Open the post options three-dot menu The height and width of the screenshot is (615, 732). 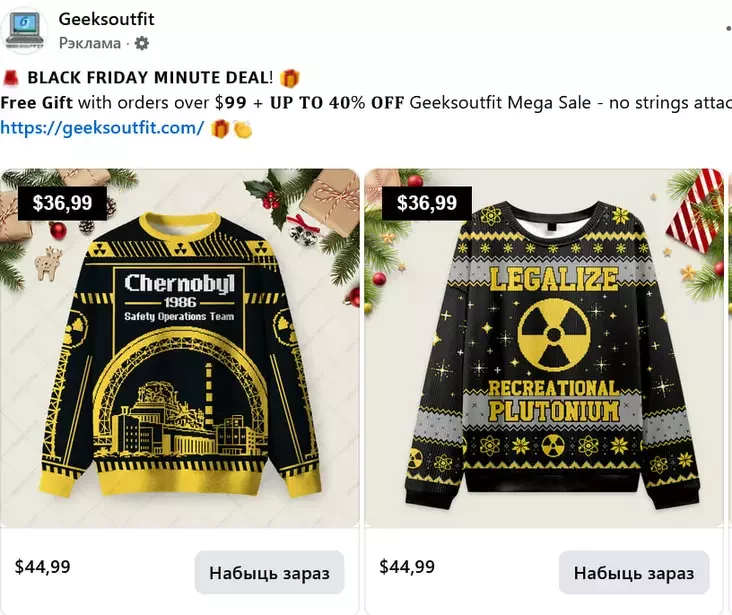(x=727, y=30)
